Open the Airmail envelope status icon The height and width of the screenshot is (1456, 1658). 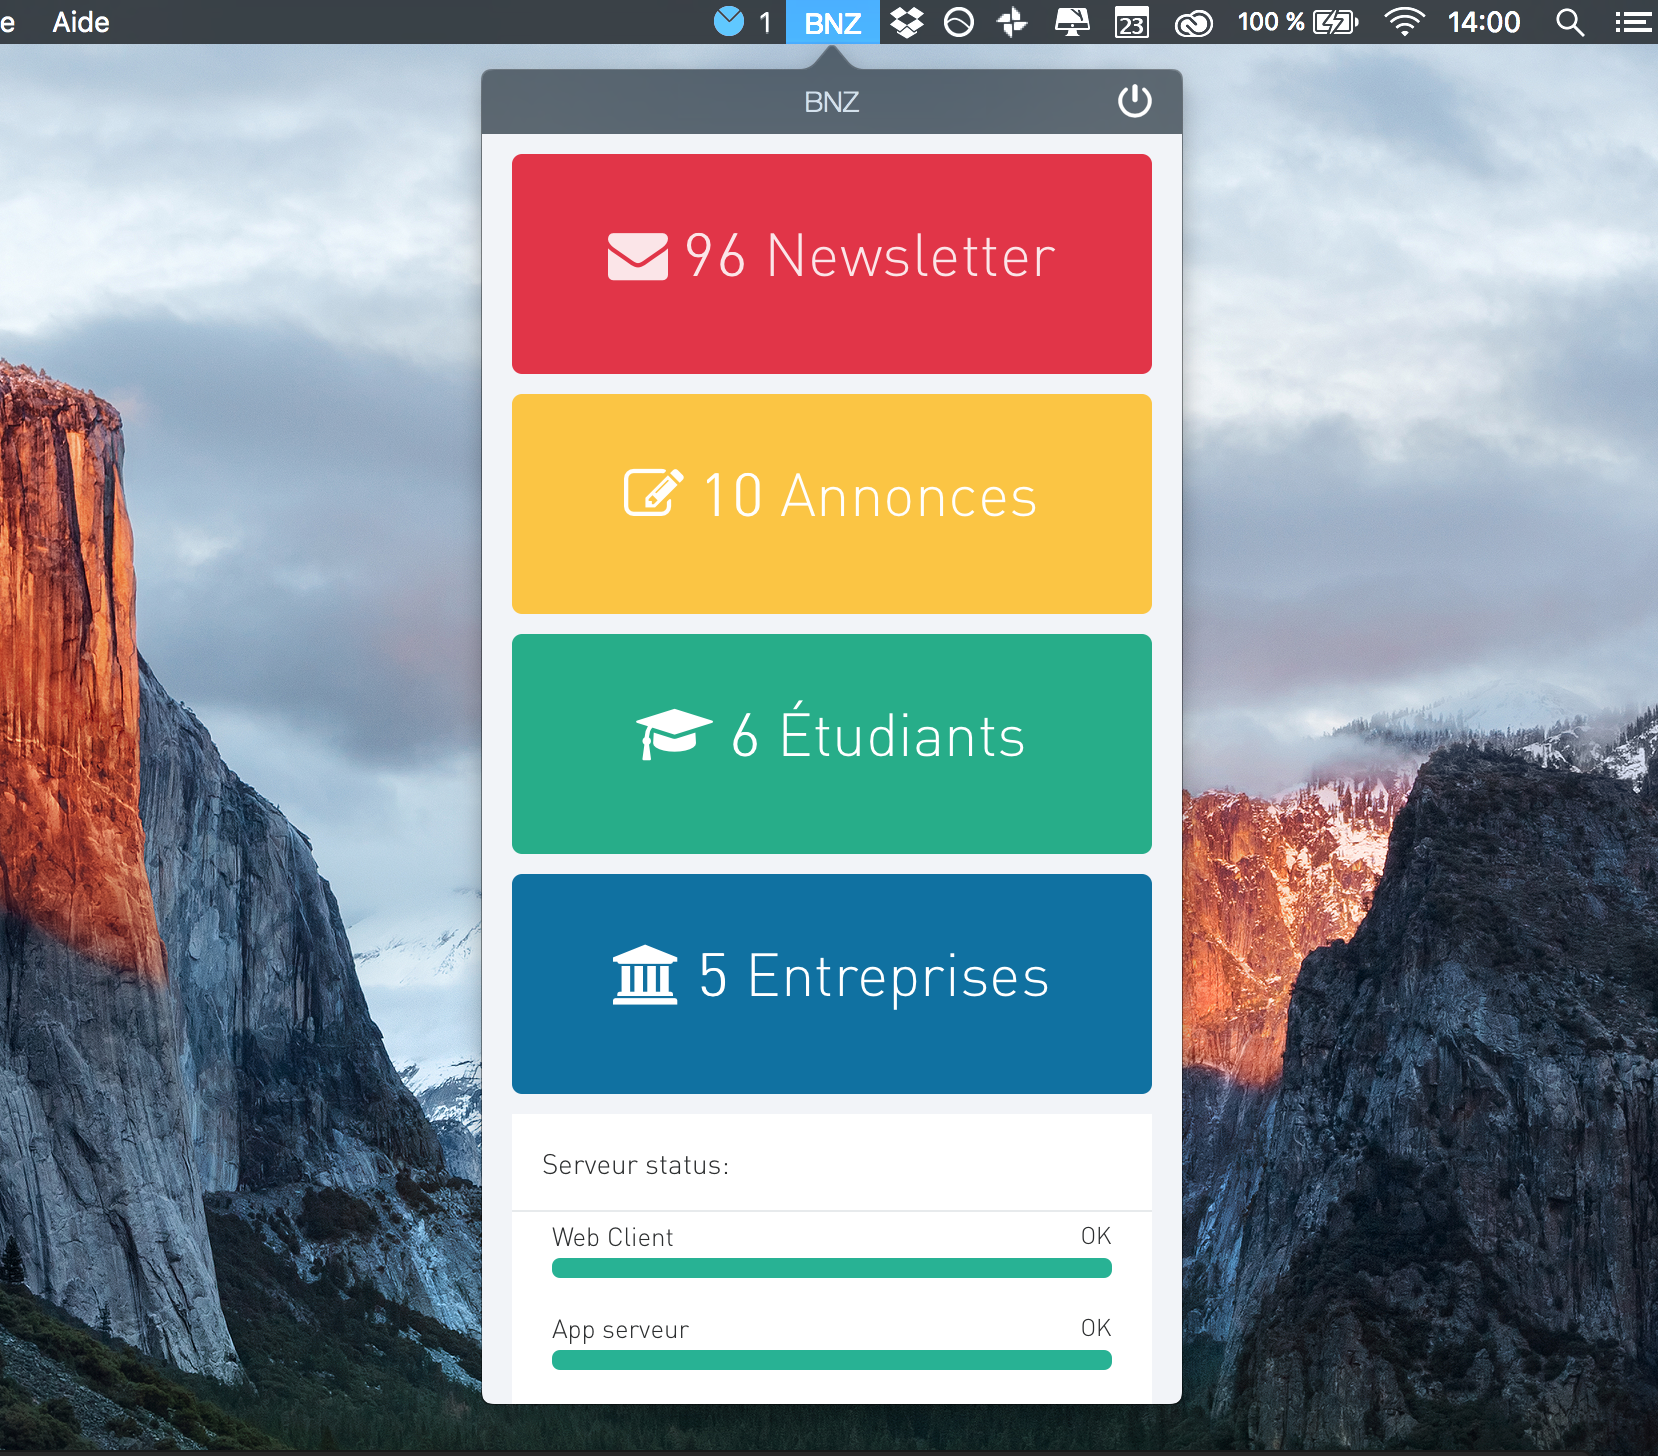729,21
